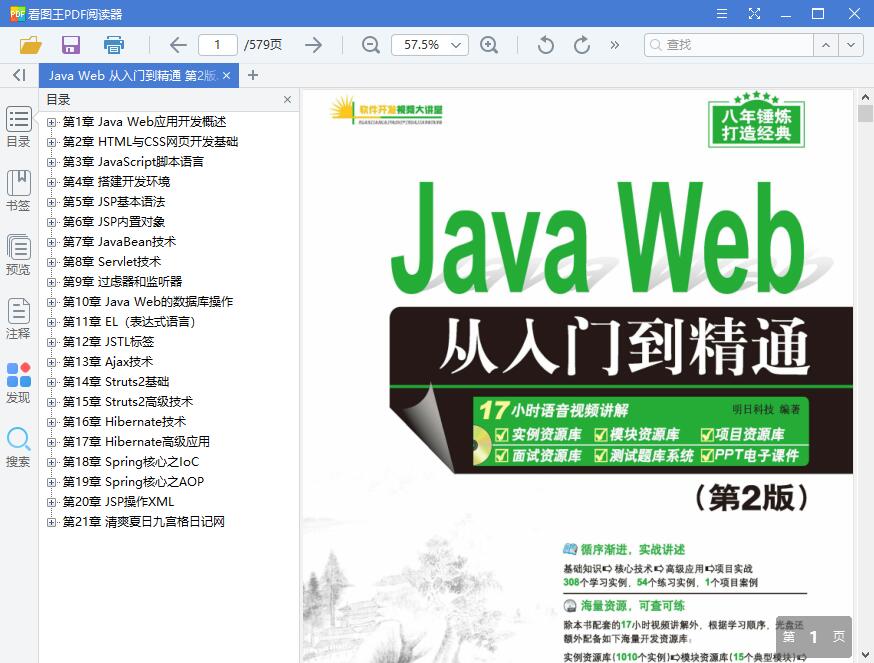Expand 第5章 JSP基本语法

pyautogui.click(x=51, y=202)
